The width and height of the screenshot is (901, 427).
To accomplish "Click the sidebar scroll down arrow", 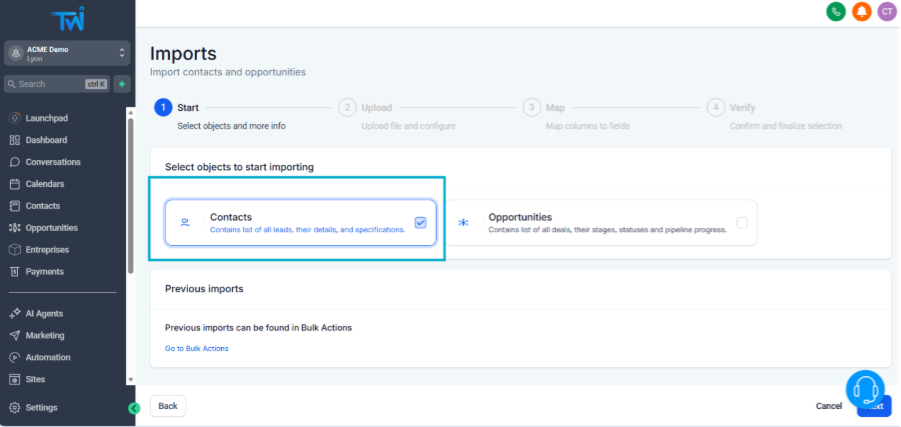I will coord(130,380).
